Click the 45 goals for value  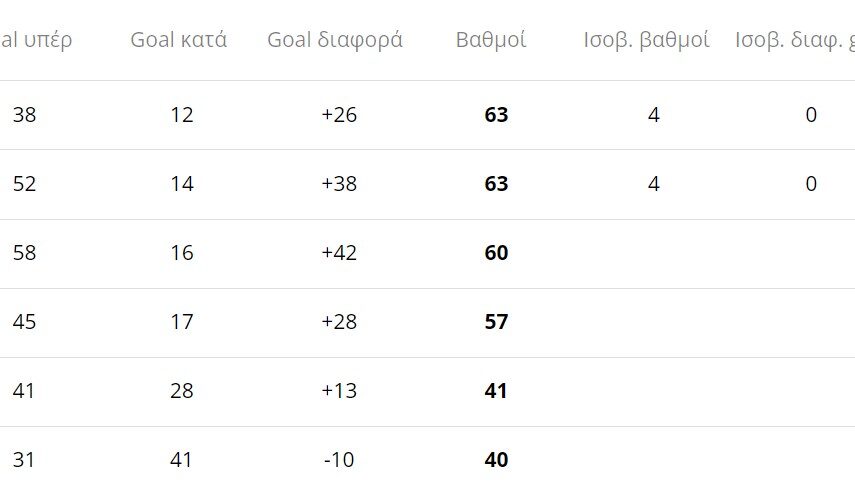(24, 322)
